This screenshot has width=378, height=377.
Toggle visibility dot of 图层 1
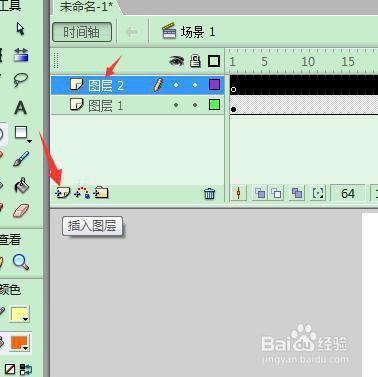pos(176,105)
